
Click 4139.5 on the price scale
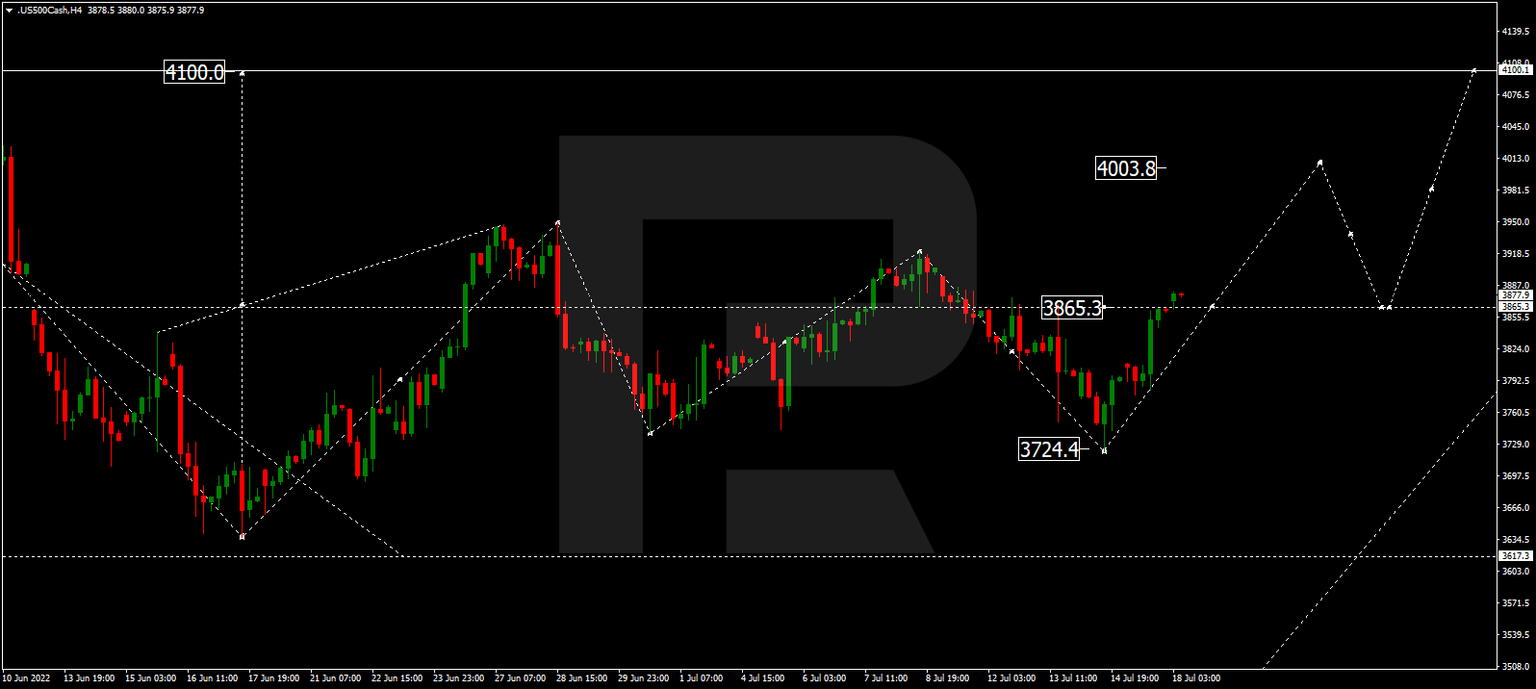(x=1515, y=32)
